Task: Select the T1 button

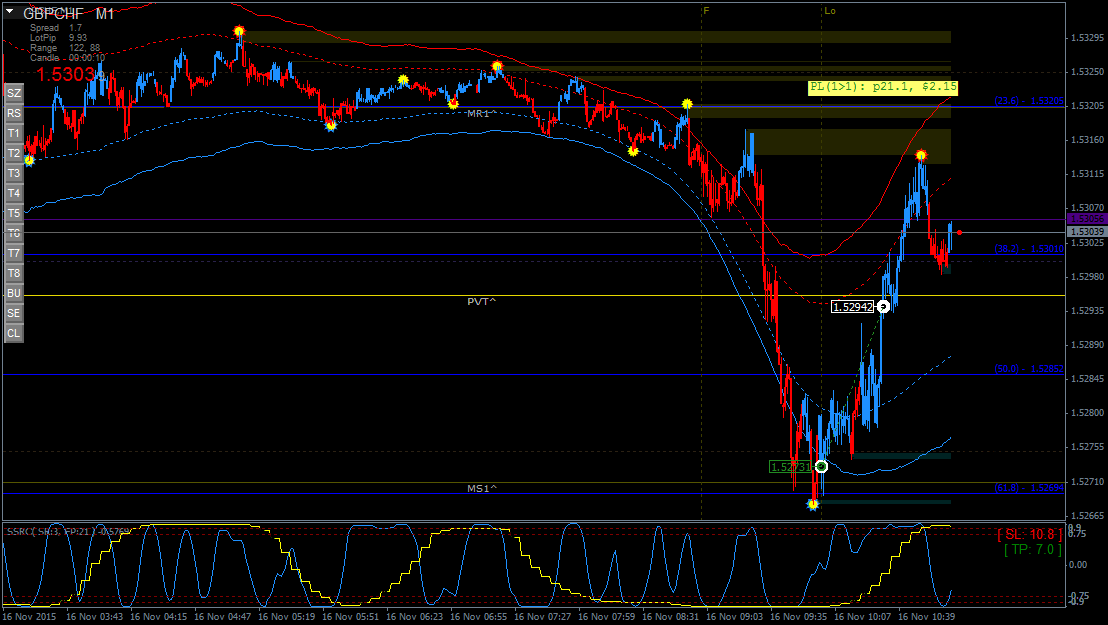Action: pyautogui.click(x=13, y=133)
